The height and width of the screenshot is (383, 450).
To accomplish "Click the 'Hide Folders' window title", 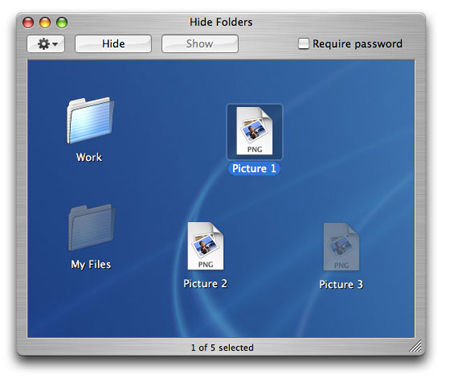I will (x=221, y=22).
